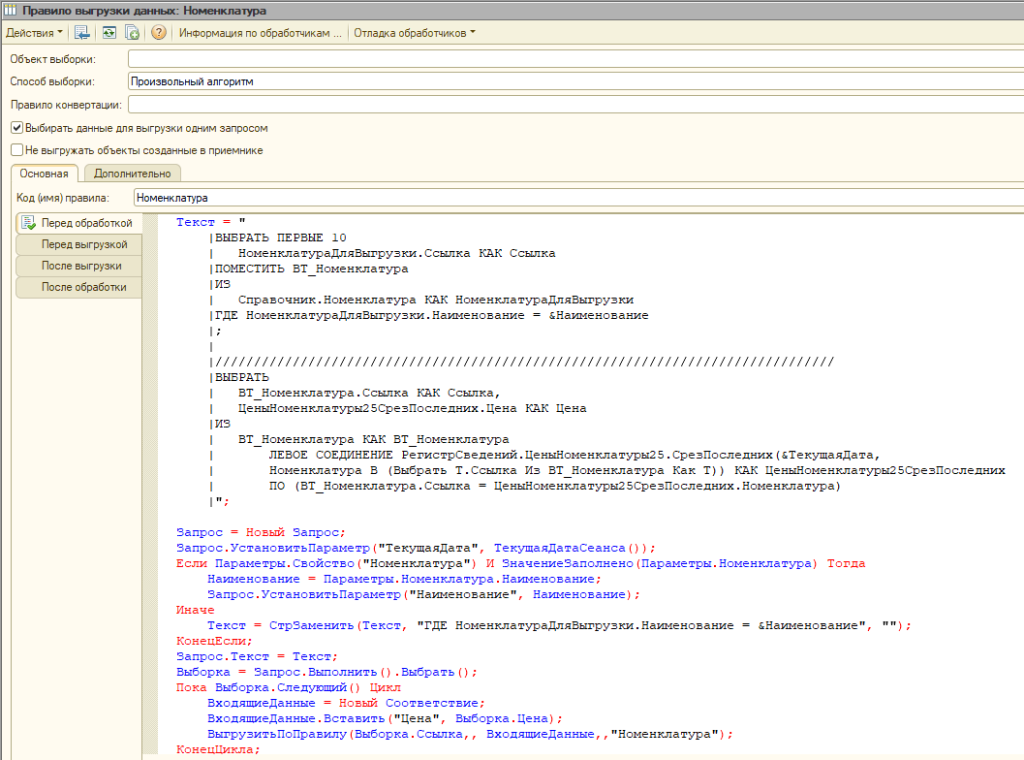This screenshot has width=1024, height=760.
Task: Toggle 'Выбирать данные для выгрузки одним запросом' checkbox
Action: pyautogui.click(x=17, y=128)
